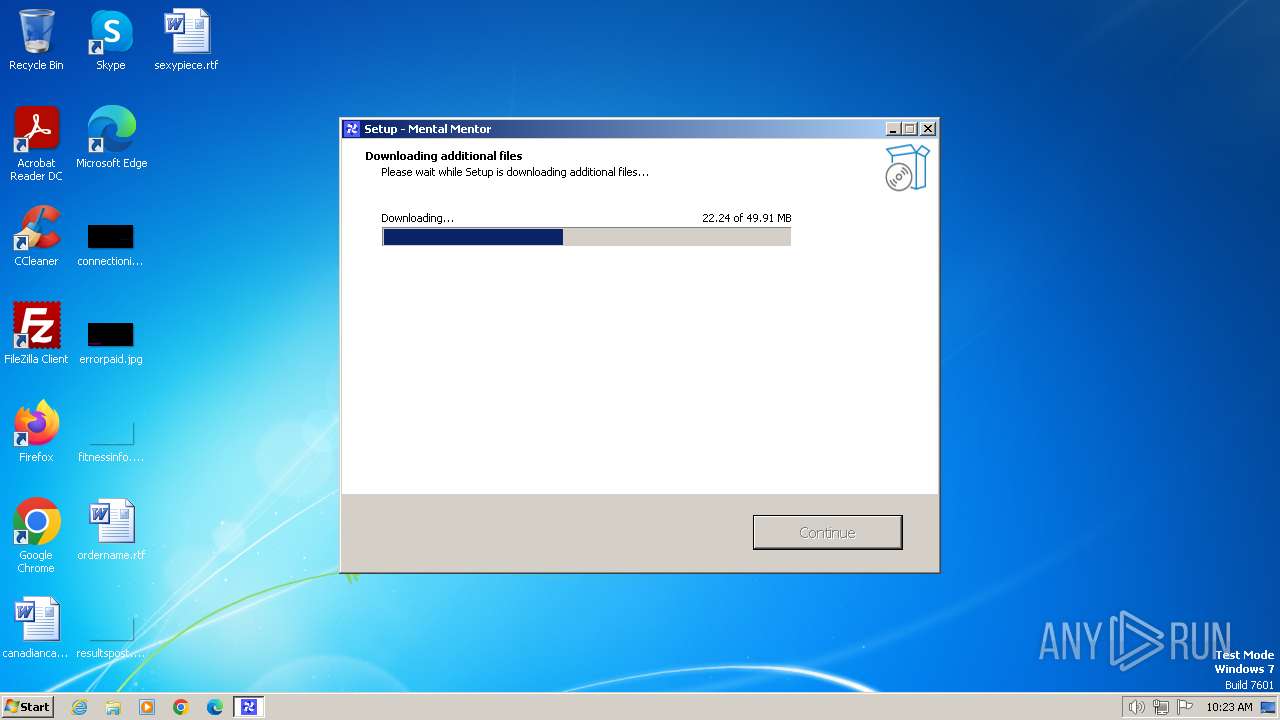Launch Microsoft Edge desktop shortcut
Screen dimensions: 1280x720
111,138
